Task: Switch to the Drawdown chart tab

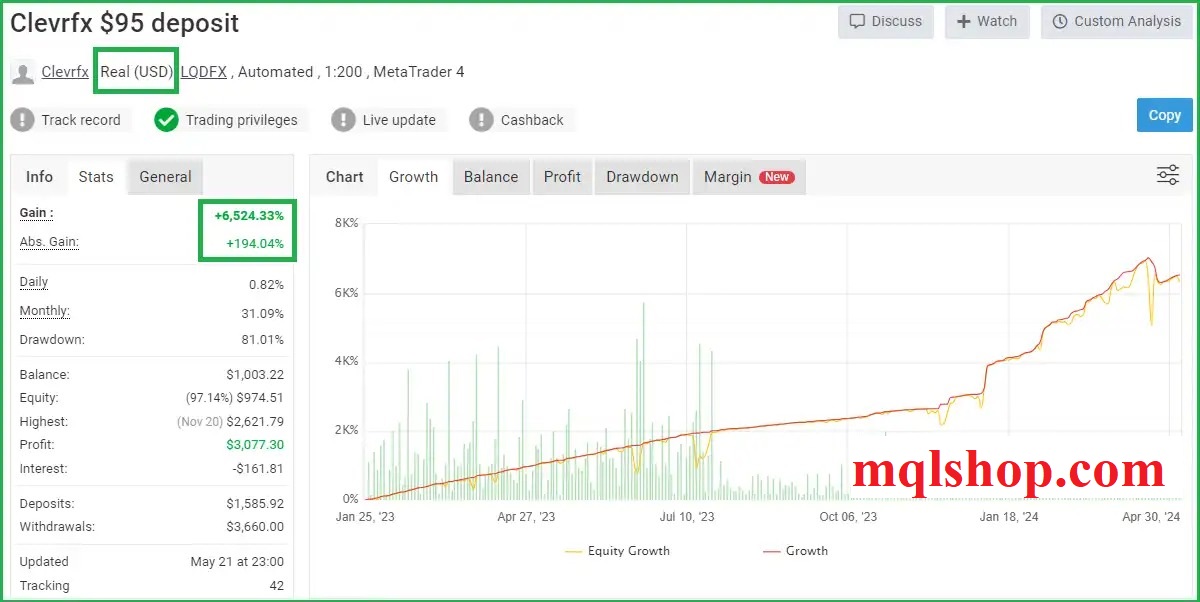Action: click(x=642, y=176)
